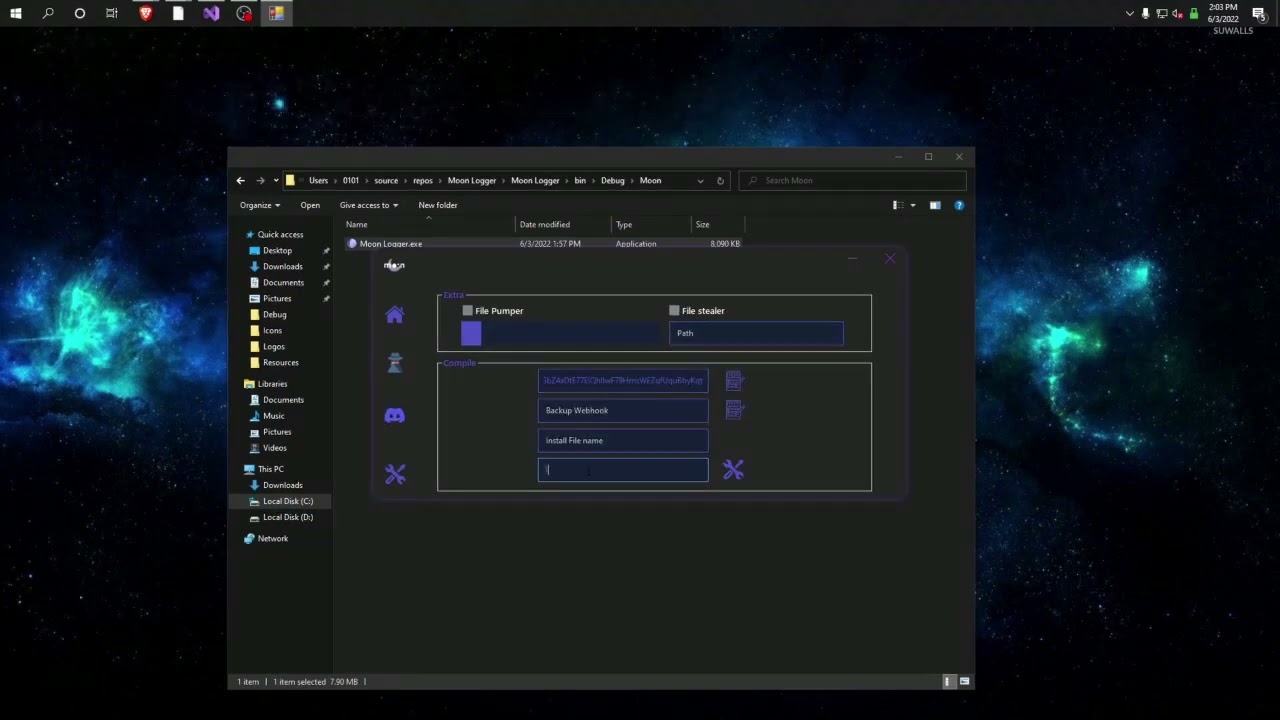Open Task View on the taskbar
This screenshot has width=1280, height=720.
tap(112, 14)
